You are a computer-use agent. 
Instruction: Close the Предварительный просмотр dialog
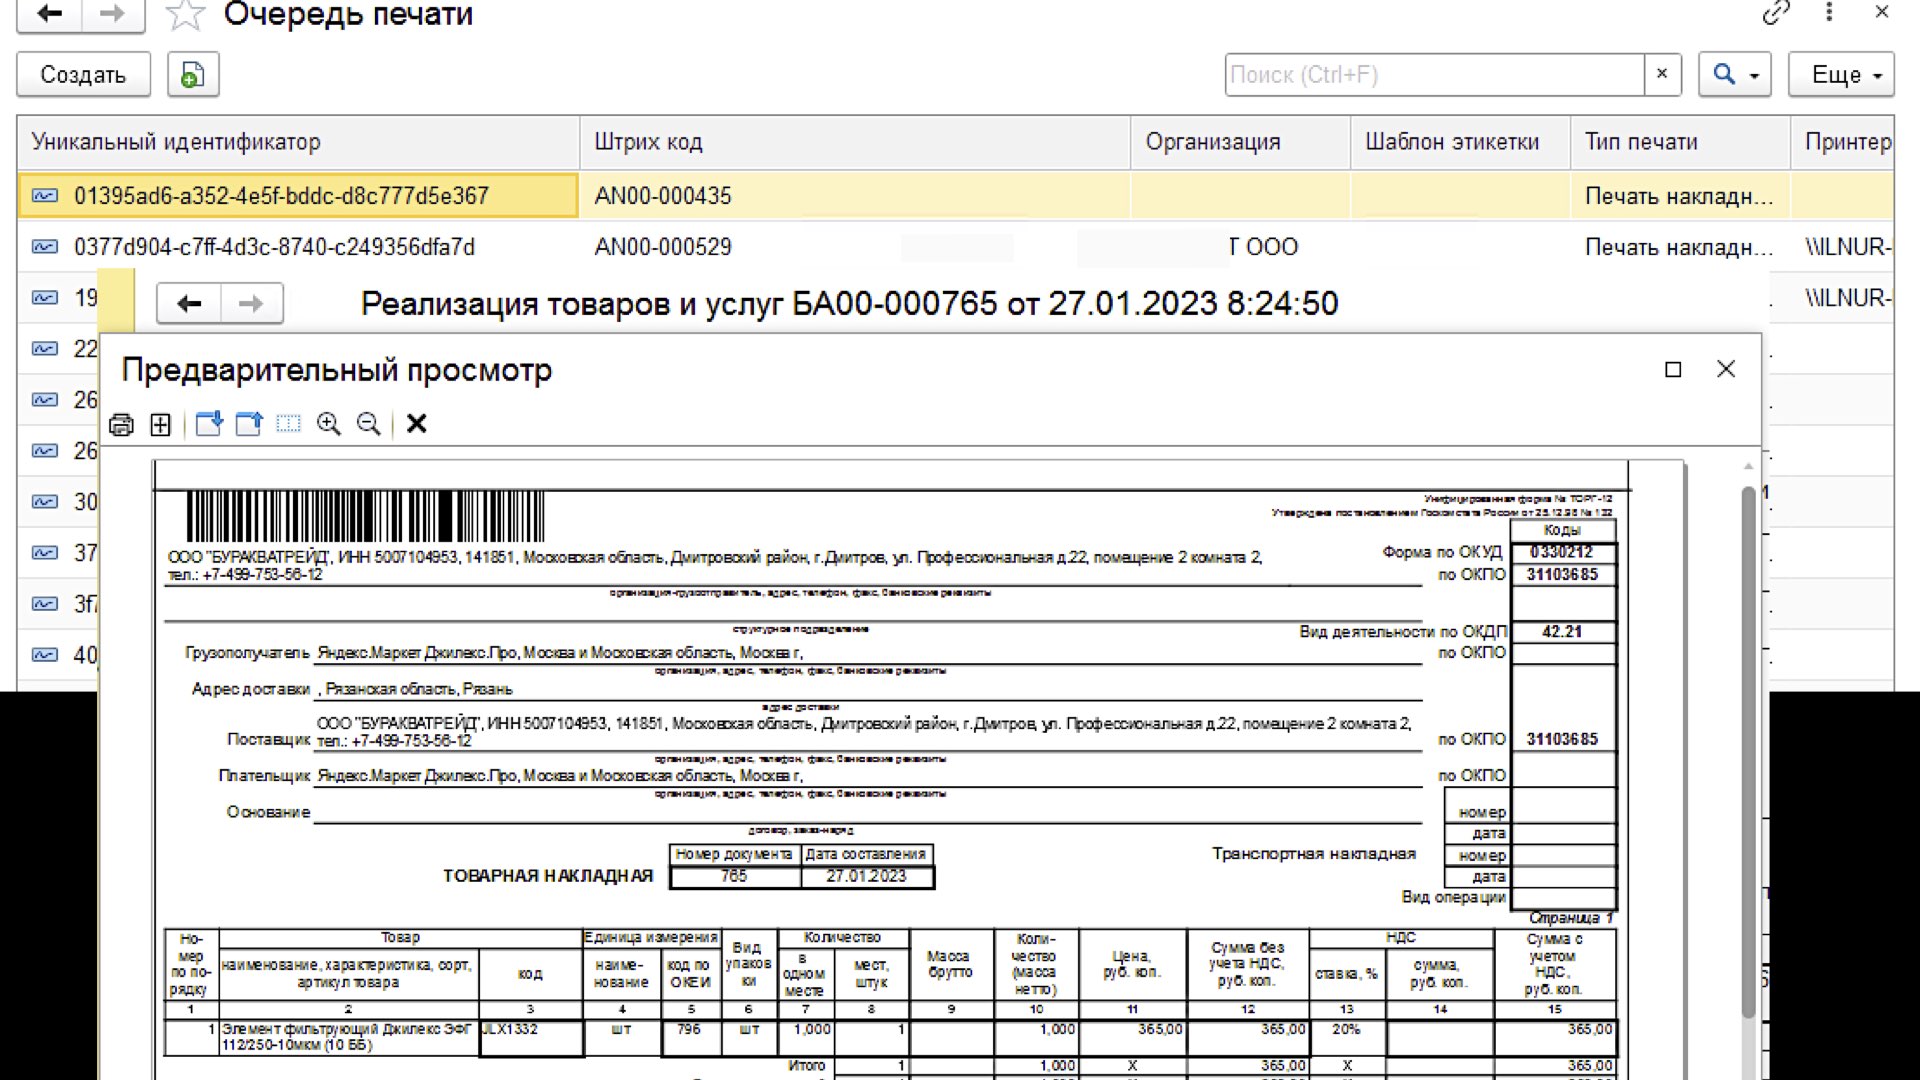click(x=1726, y=369)
